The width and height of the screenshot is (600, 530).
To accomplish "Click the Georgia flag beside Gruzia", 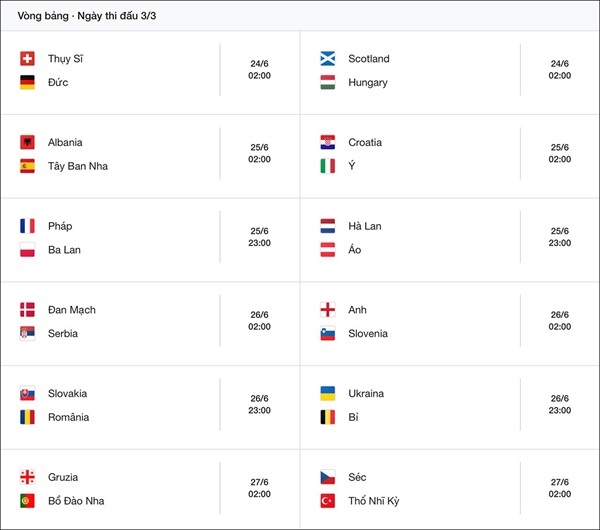I will click(x=27, y=477).
